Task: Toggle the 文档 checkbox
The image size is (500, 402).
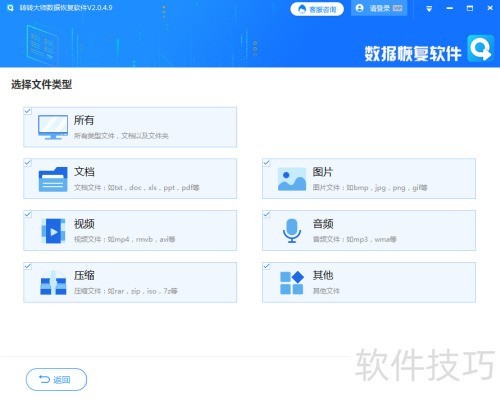Action: pyautogui.click(x=28, y=163)
